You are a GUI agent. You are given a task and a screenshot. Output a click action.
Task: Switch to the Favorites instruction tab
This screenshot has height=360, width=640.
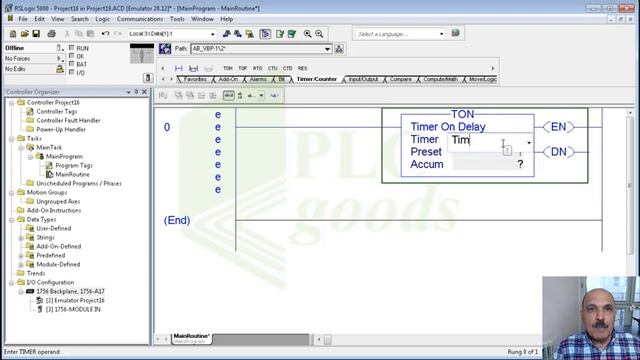point(195,79)
